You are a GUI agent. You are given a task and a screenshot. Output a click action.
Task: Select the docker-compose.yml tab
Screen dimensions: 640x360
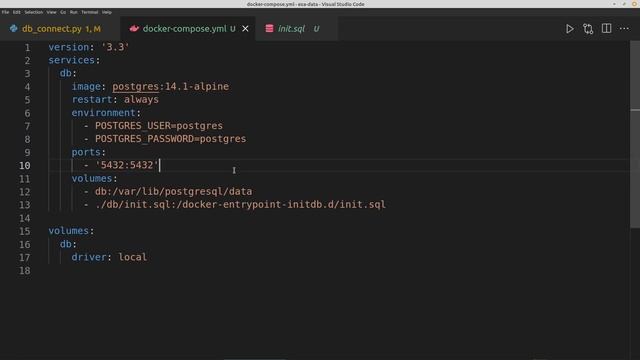(188, 29)
